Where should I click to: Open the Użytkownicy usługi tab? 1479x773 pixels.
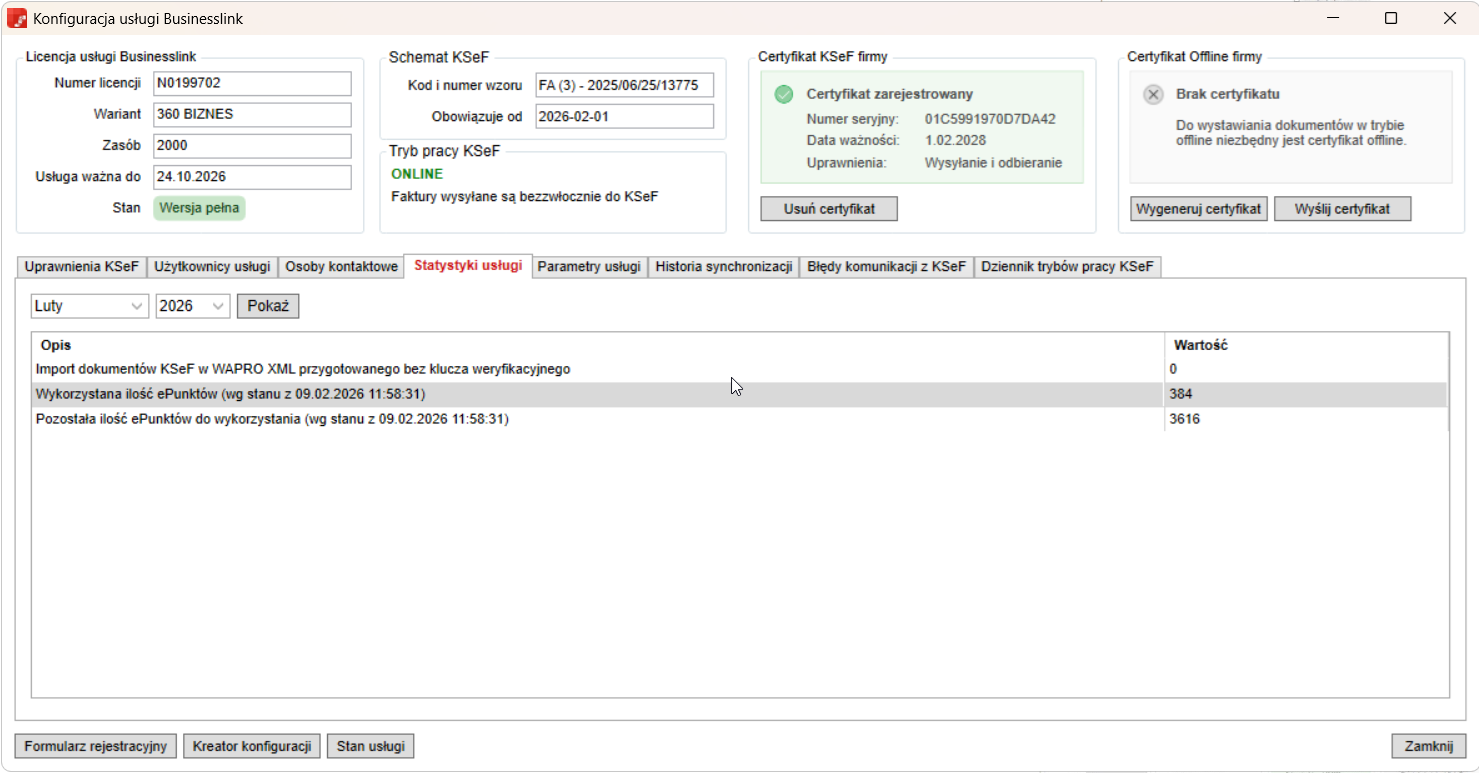212,267
